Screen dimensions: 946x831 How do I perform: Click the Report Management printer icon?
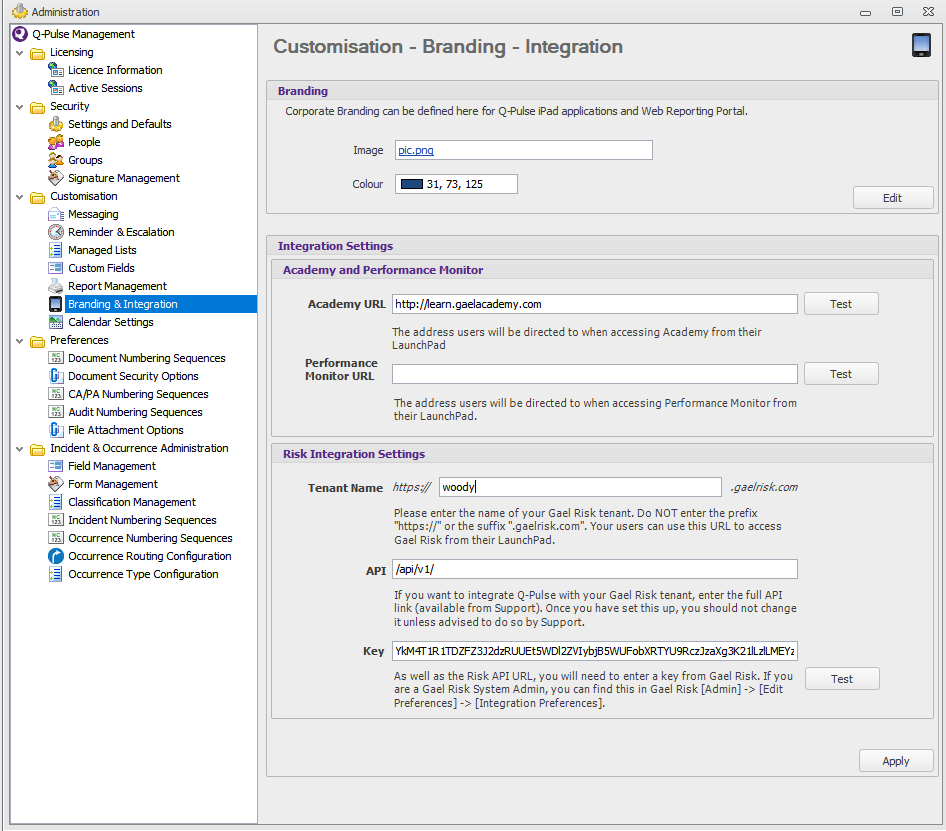[56, 286]
